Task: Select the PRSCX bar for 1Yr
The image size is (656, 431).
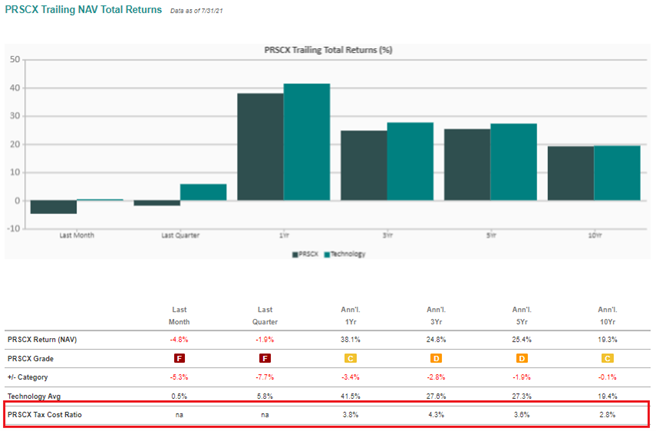Action: tap(260, 147)
